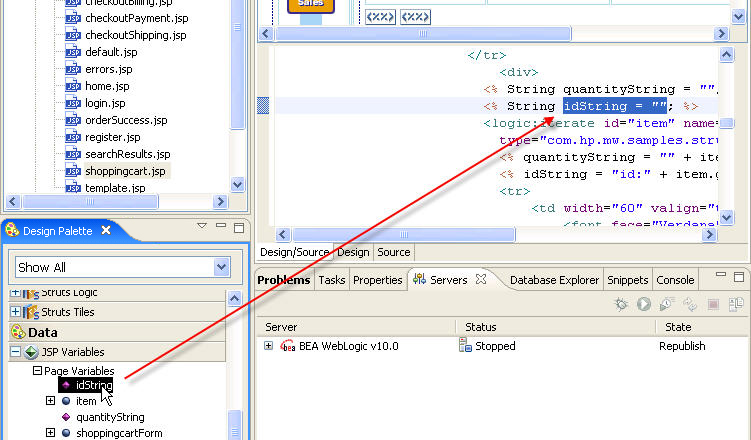Click the Design Palette tab icon
751x440 pixels.
tap(12, 230)
